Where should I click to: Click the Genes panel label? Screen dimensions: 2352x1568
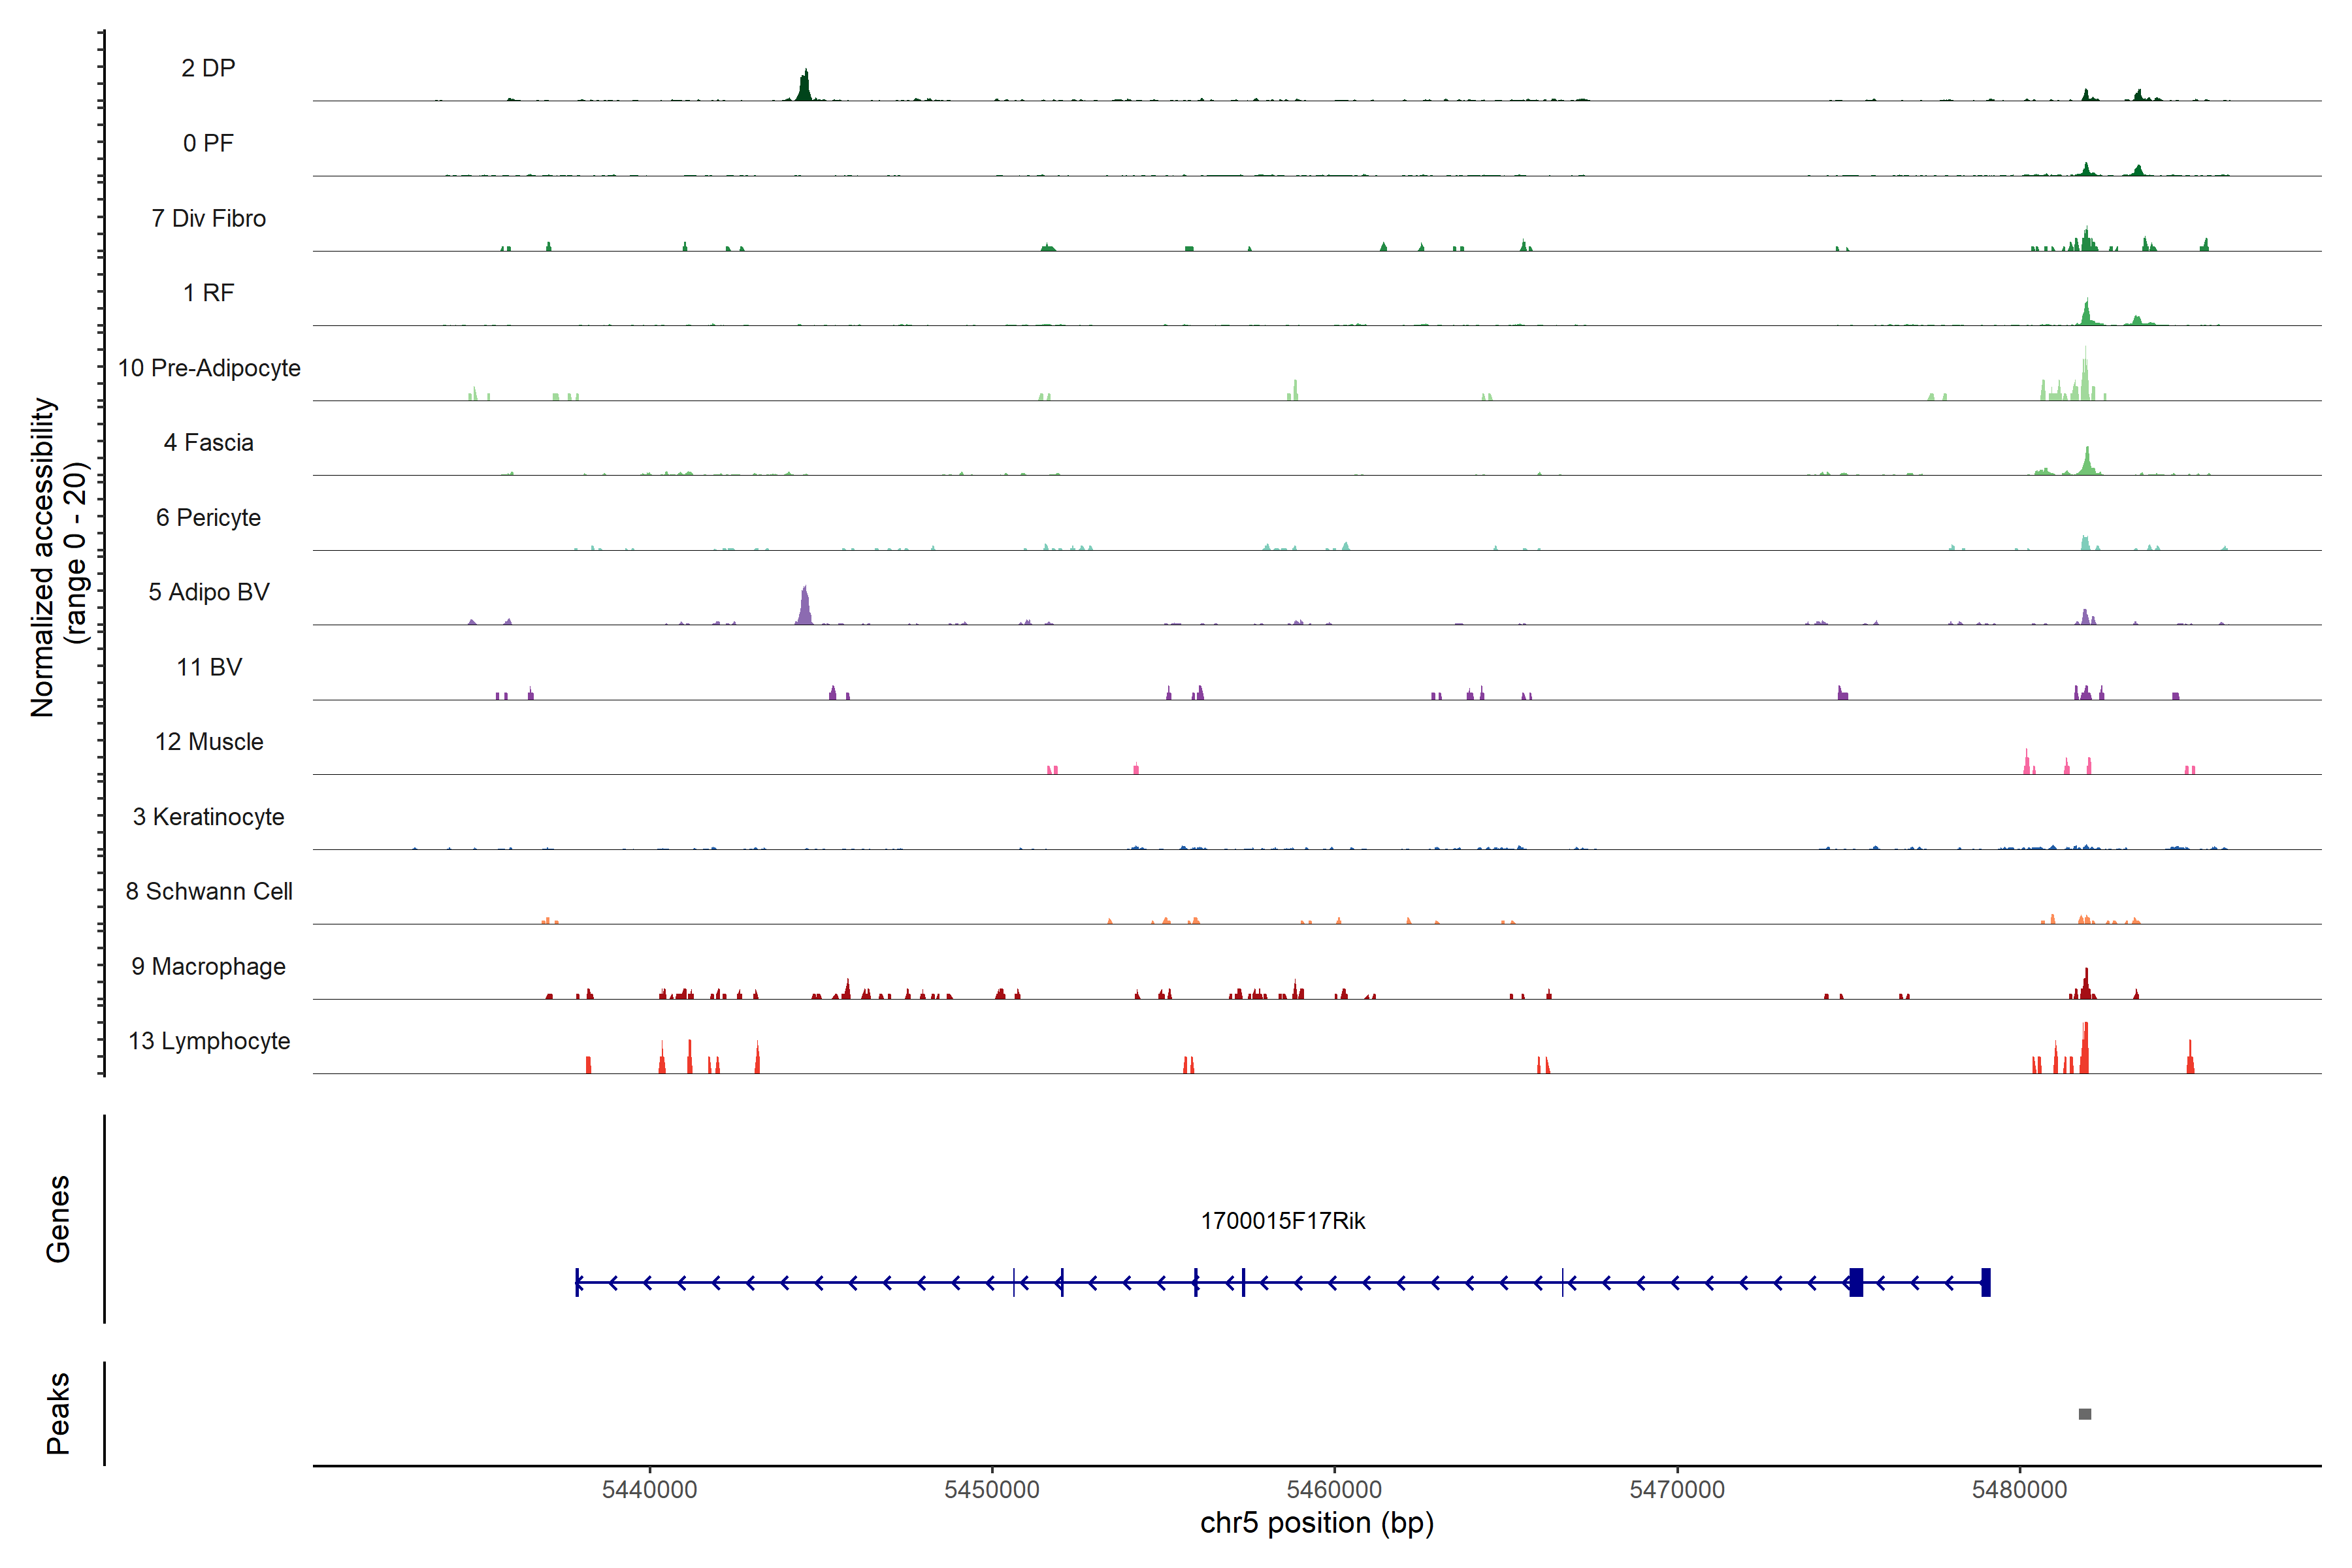pyautogui.click(x=58, y=1218)
